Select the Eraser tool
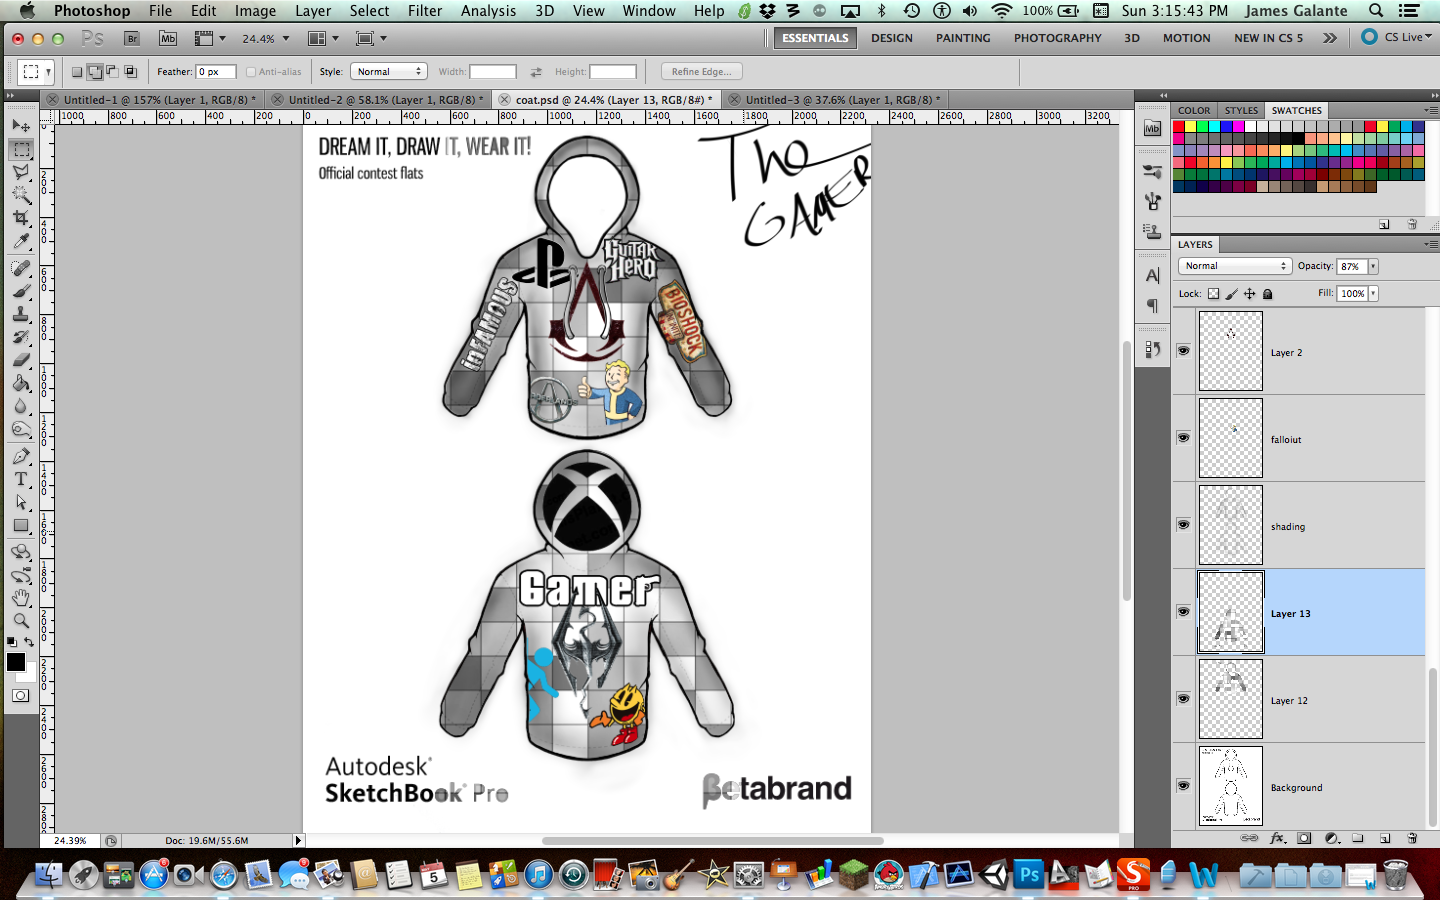Screen dimensions: 1440x900 pyautogui.click(x=21, y=360)
